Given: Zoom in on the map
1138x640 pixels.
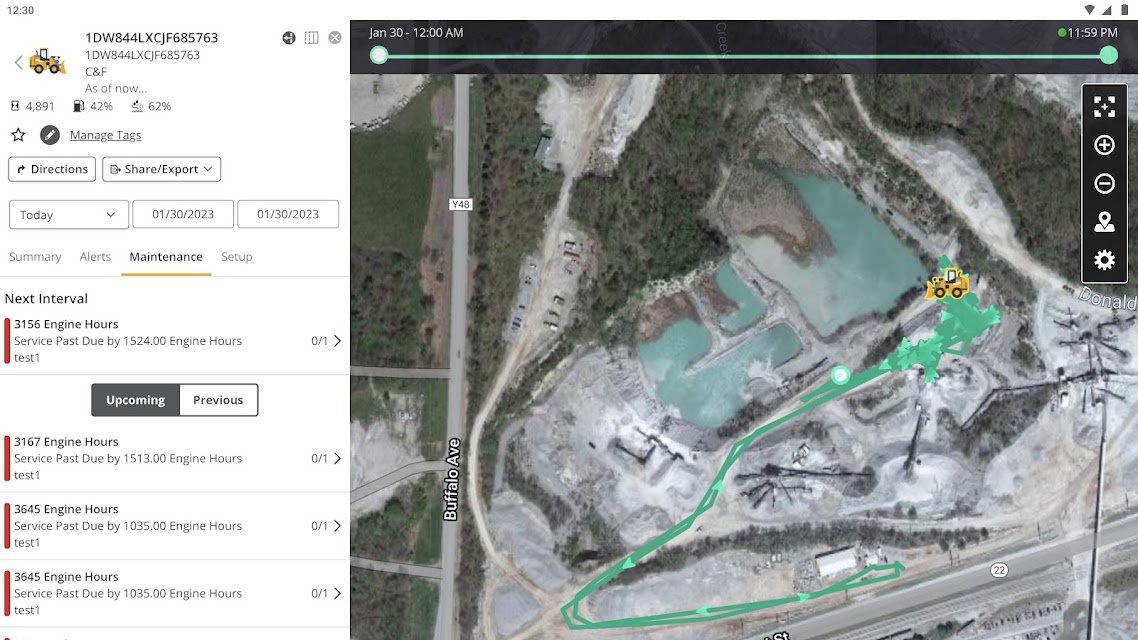Looking at the screenshot, I should click(x=1104, y=145).
